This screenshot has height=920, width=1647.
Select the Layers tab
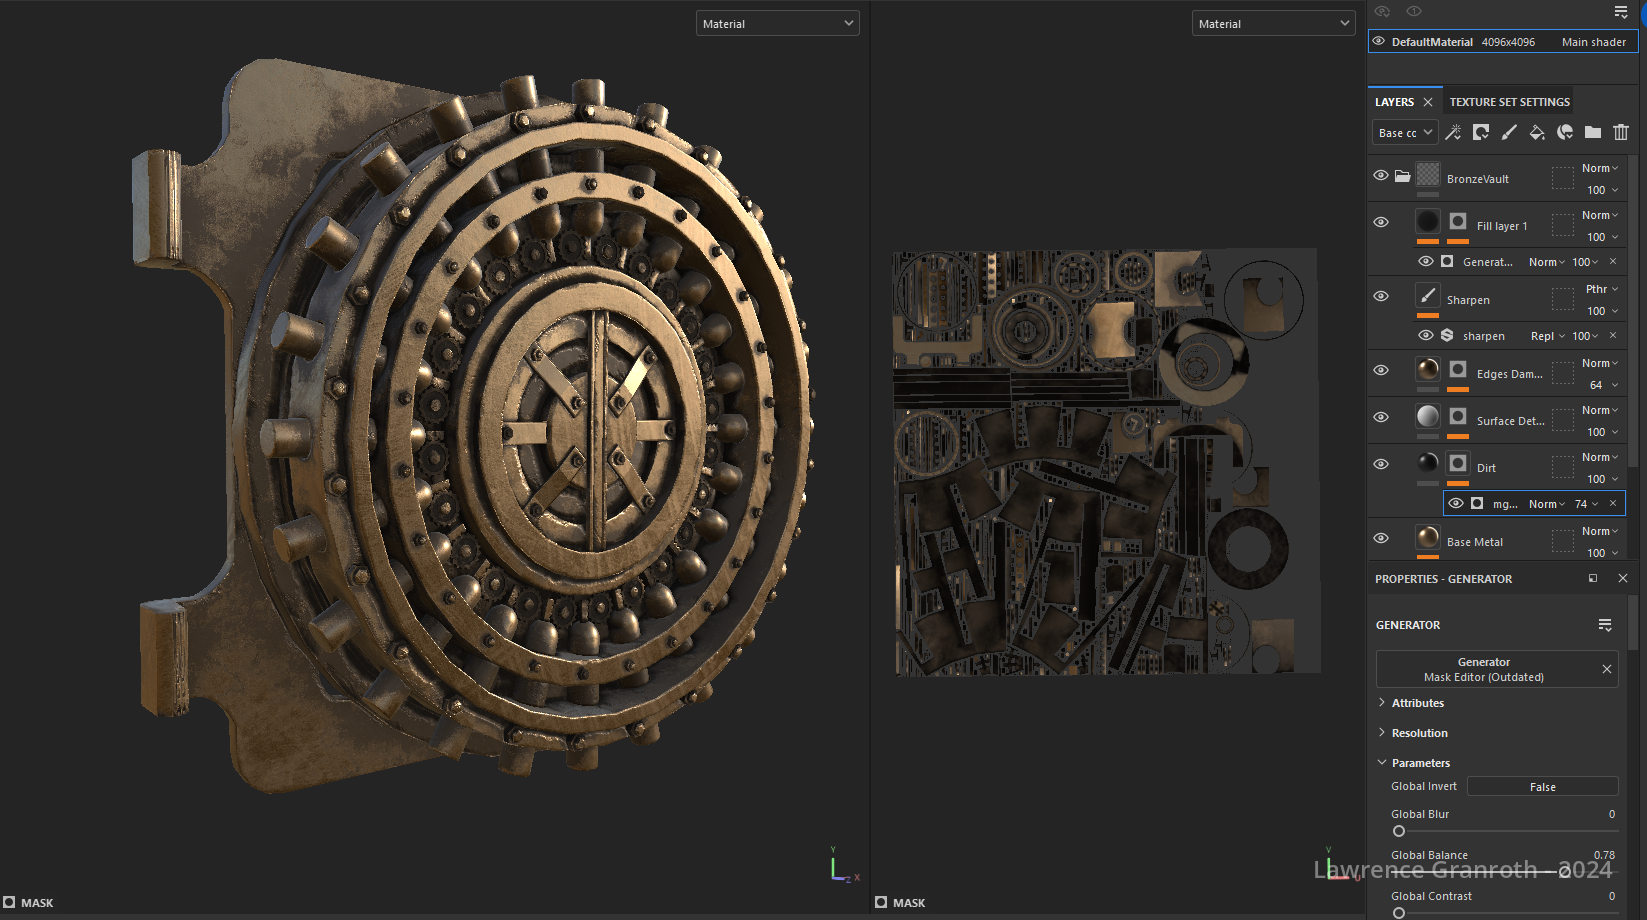1394,102
